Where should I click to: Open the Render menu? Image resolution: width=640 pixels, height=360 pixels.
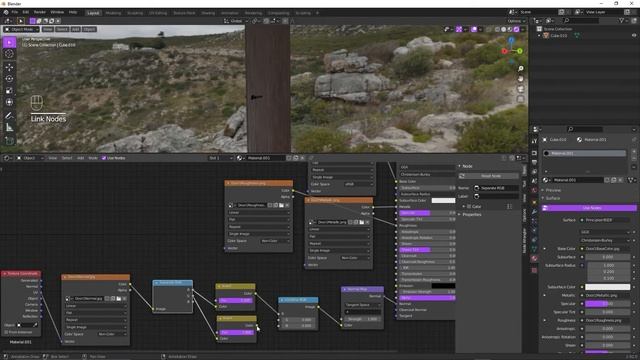pos(40,12)
